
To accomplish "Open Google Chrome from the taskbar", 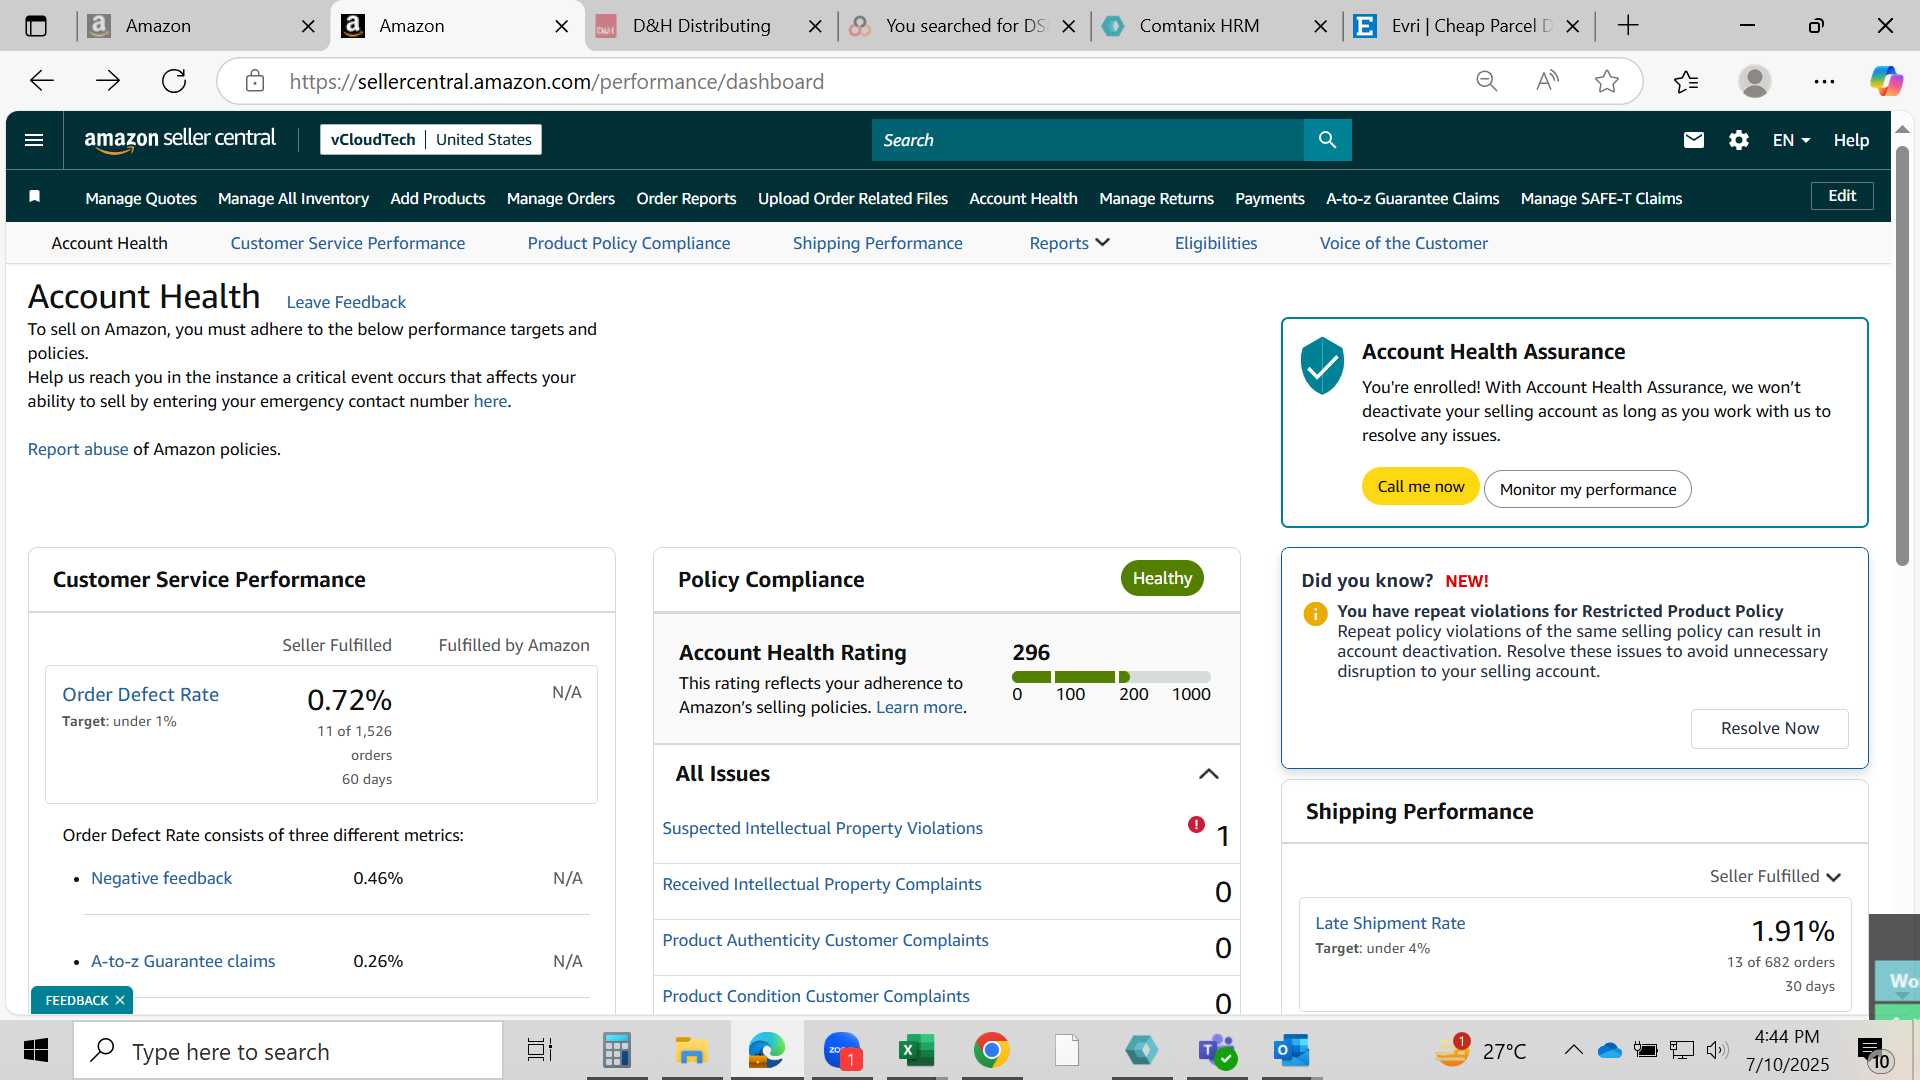I will (x=991, y=1051).
